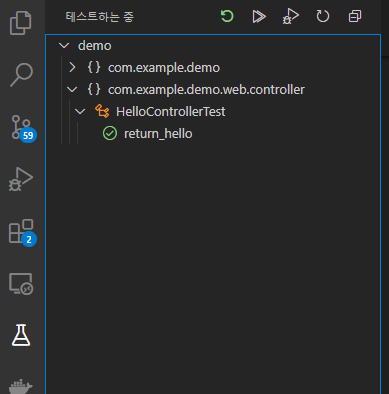Select HelloControllerTest class label
Image resolution: width=389 pixels, height=394 pixels.
(171, 112)
